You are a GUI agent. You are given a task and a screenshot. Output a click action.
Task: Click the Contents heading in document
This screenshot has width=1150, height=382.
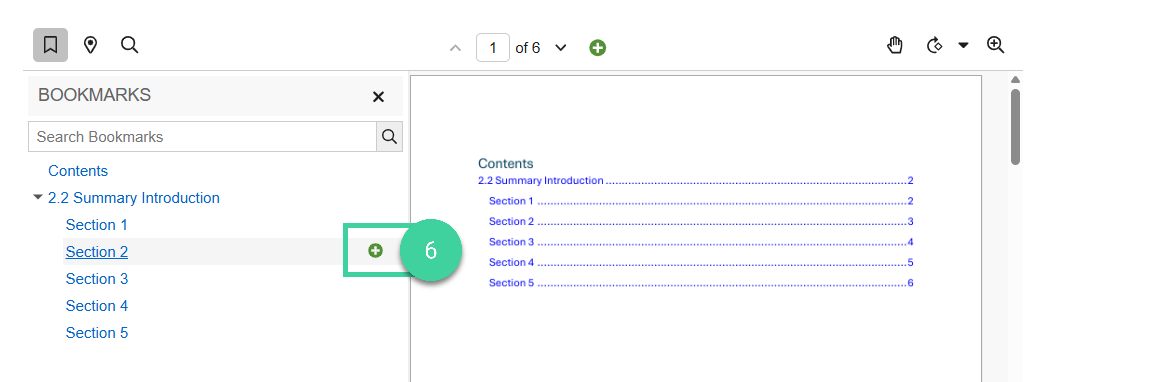pos(505,164)
